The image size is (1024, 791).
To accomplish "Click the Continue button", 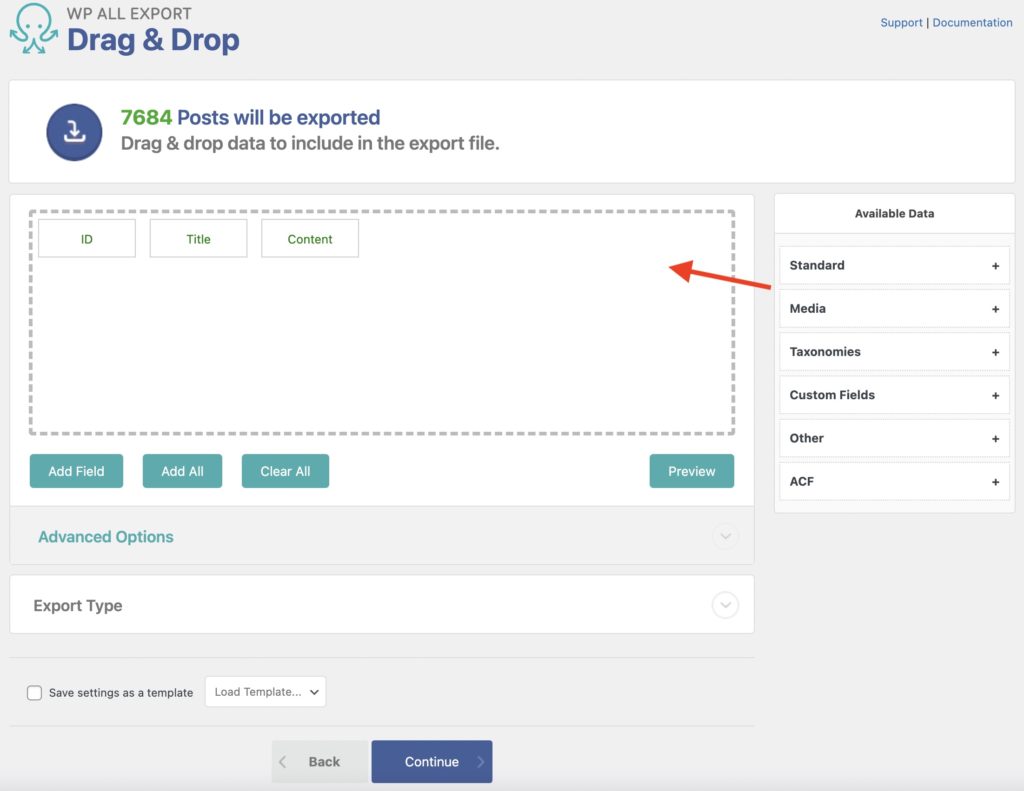I will click(x=432, y=761).
